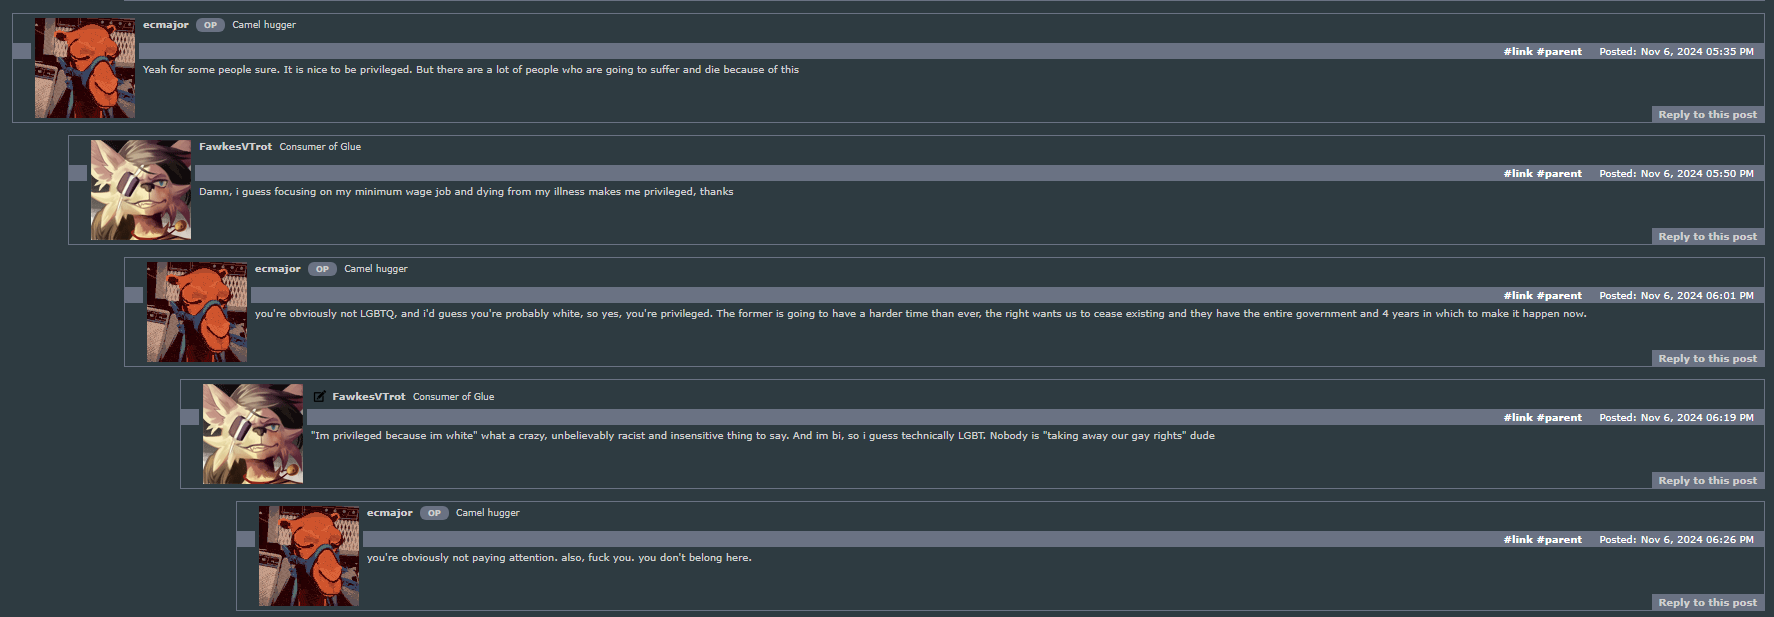Click the OP badge beside ecmajor's 06:01 PM post
Image resolution: width=1774 pixels, height=617 pixels.
pyautogui.click(x=322, y=268)
